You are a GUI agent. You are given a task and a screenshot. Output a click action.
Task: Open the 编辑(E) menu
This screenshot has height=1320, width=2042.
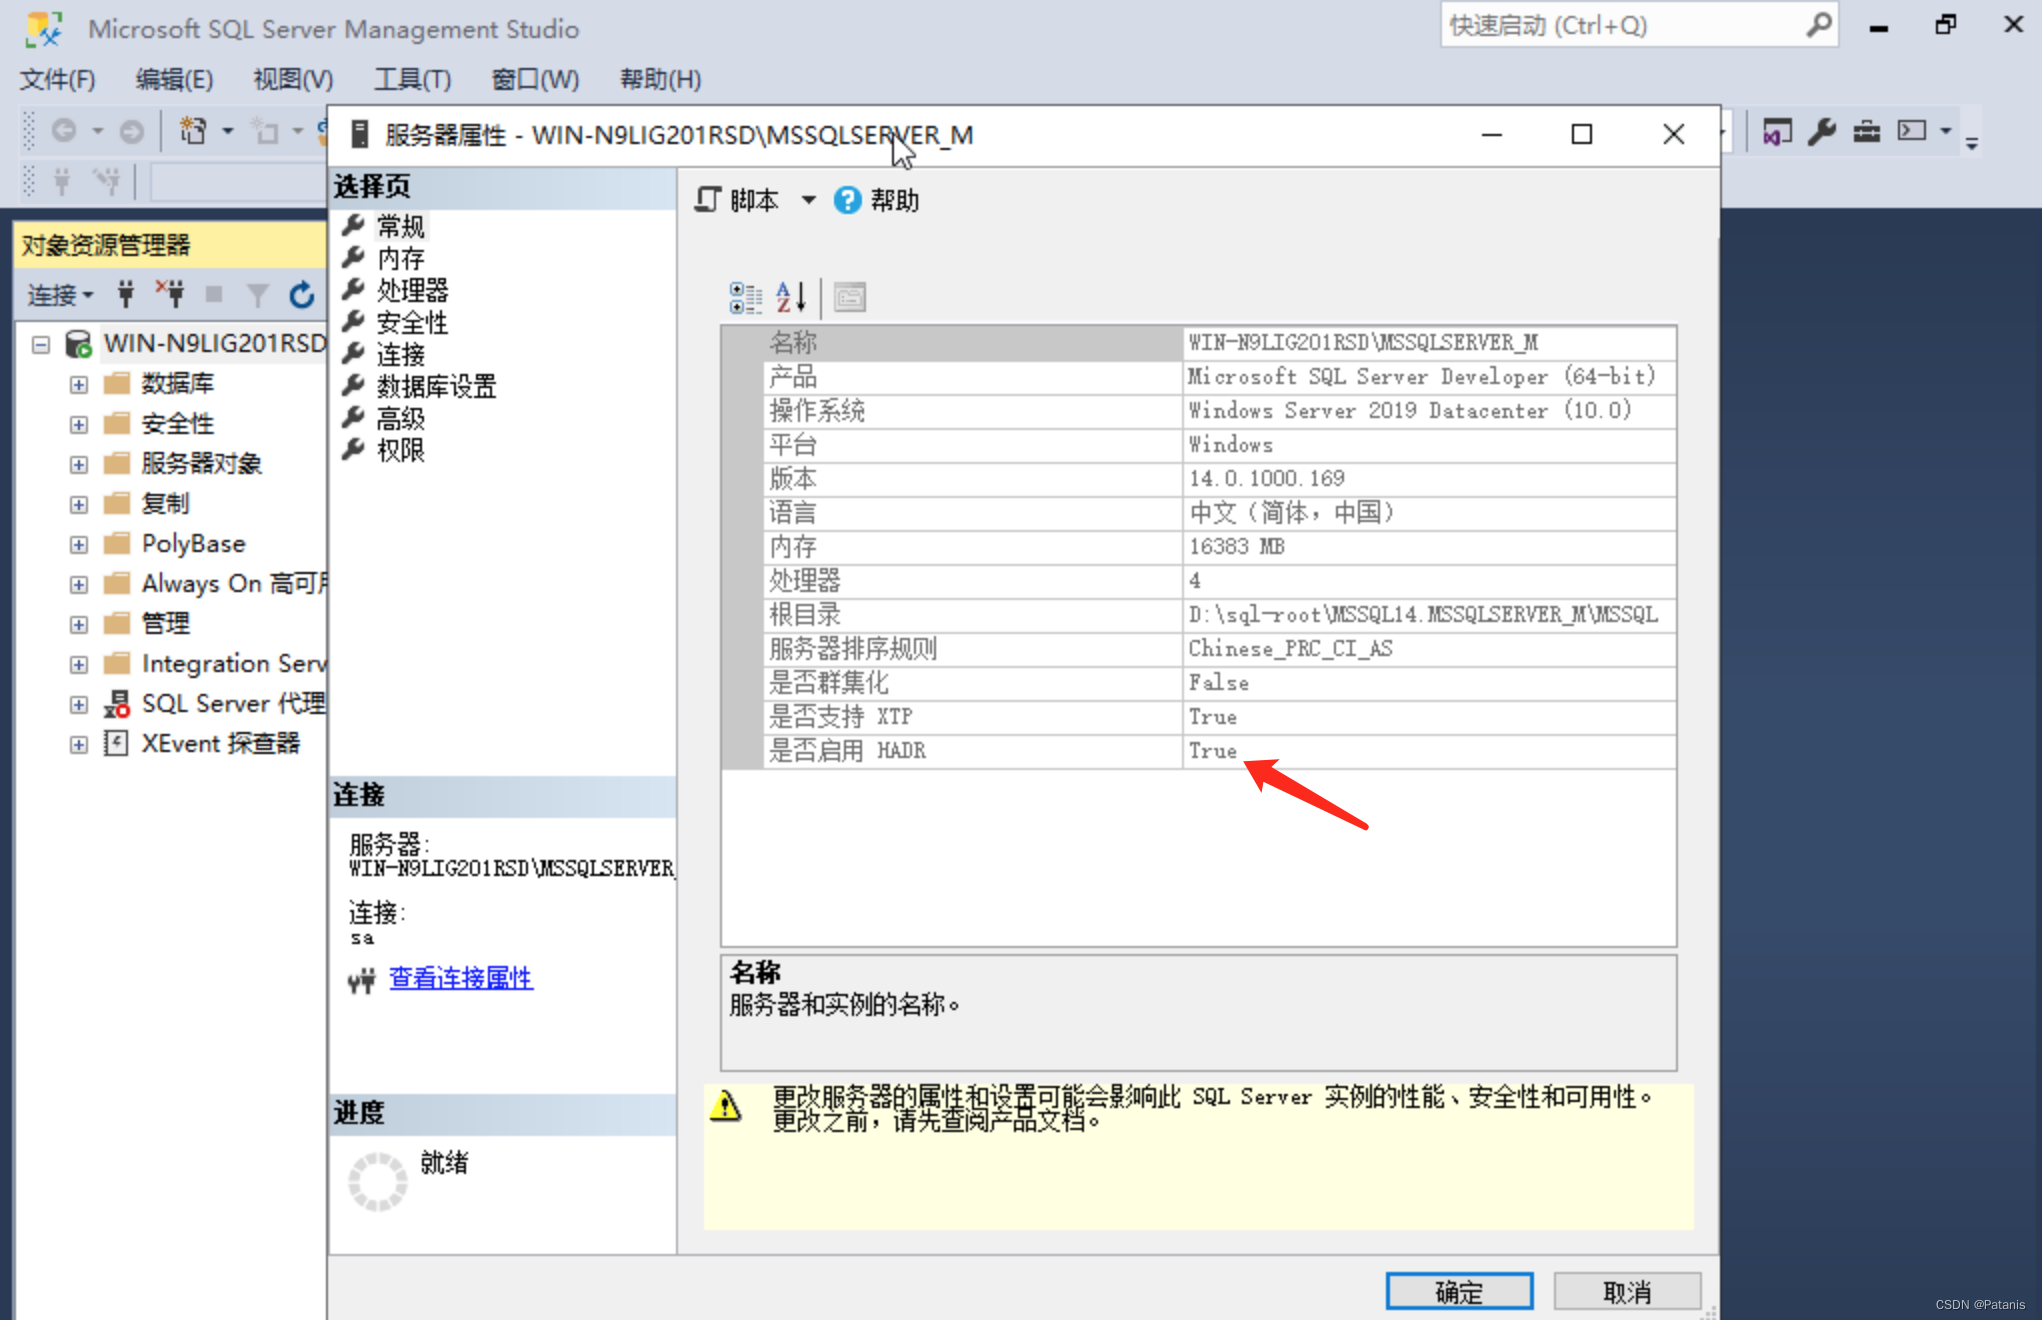pos(174,79)
